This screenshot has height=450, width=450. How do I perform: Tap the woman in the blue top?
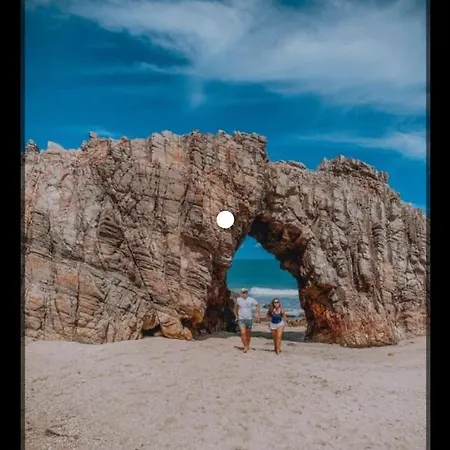tap(277, 325)
